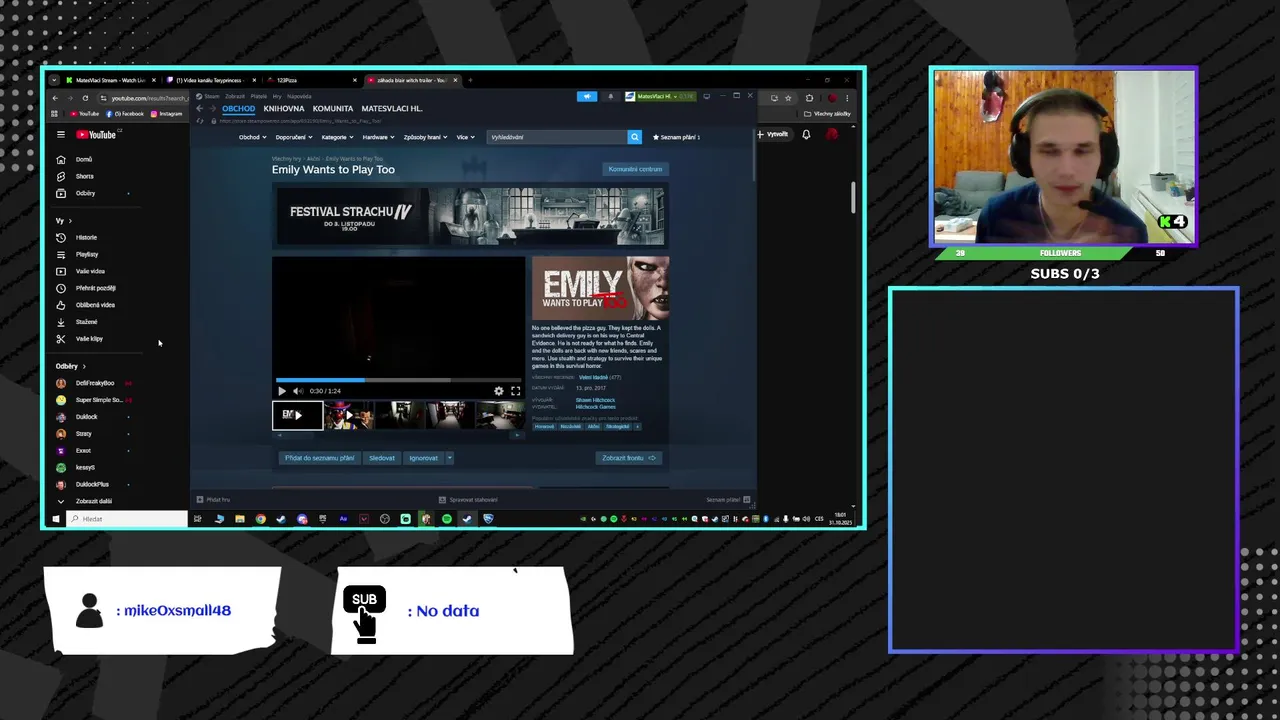Open Komunitní centrum button
Screen dimensions: 1280x720
635,169
